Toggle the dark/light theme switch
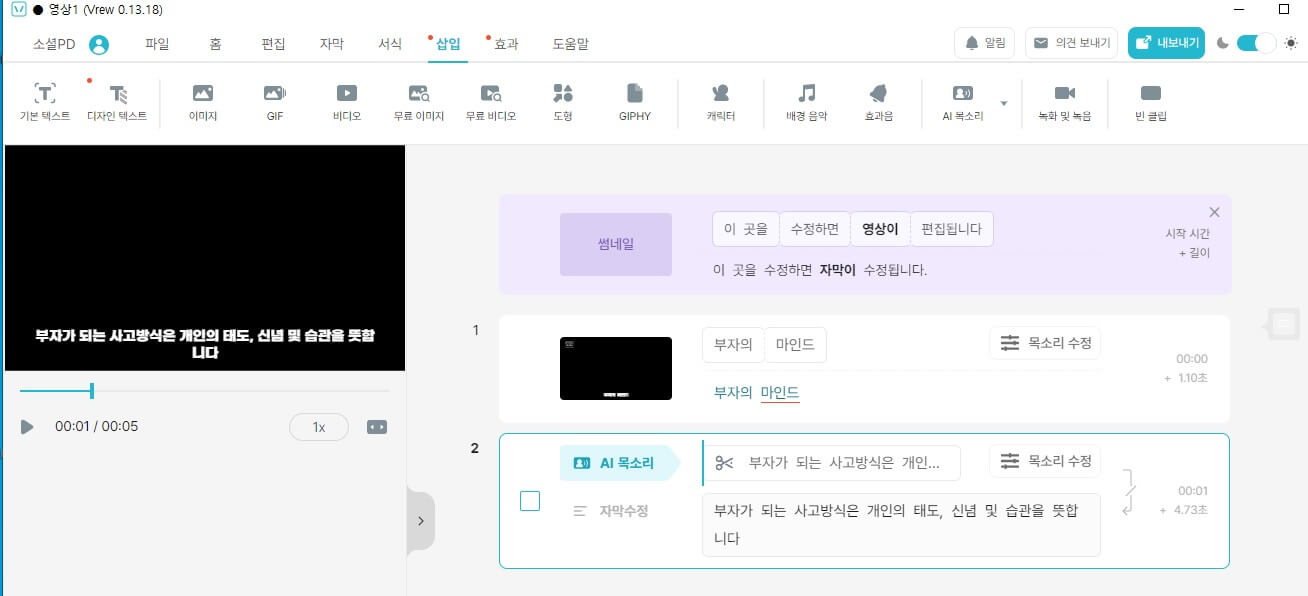 pos(1257,43)
